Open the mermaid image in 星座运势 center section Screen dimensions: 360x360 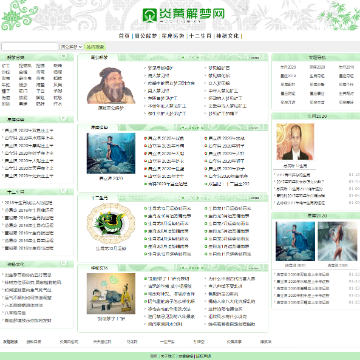point(111,153)
